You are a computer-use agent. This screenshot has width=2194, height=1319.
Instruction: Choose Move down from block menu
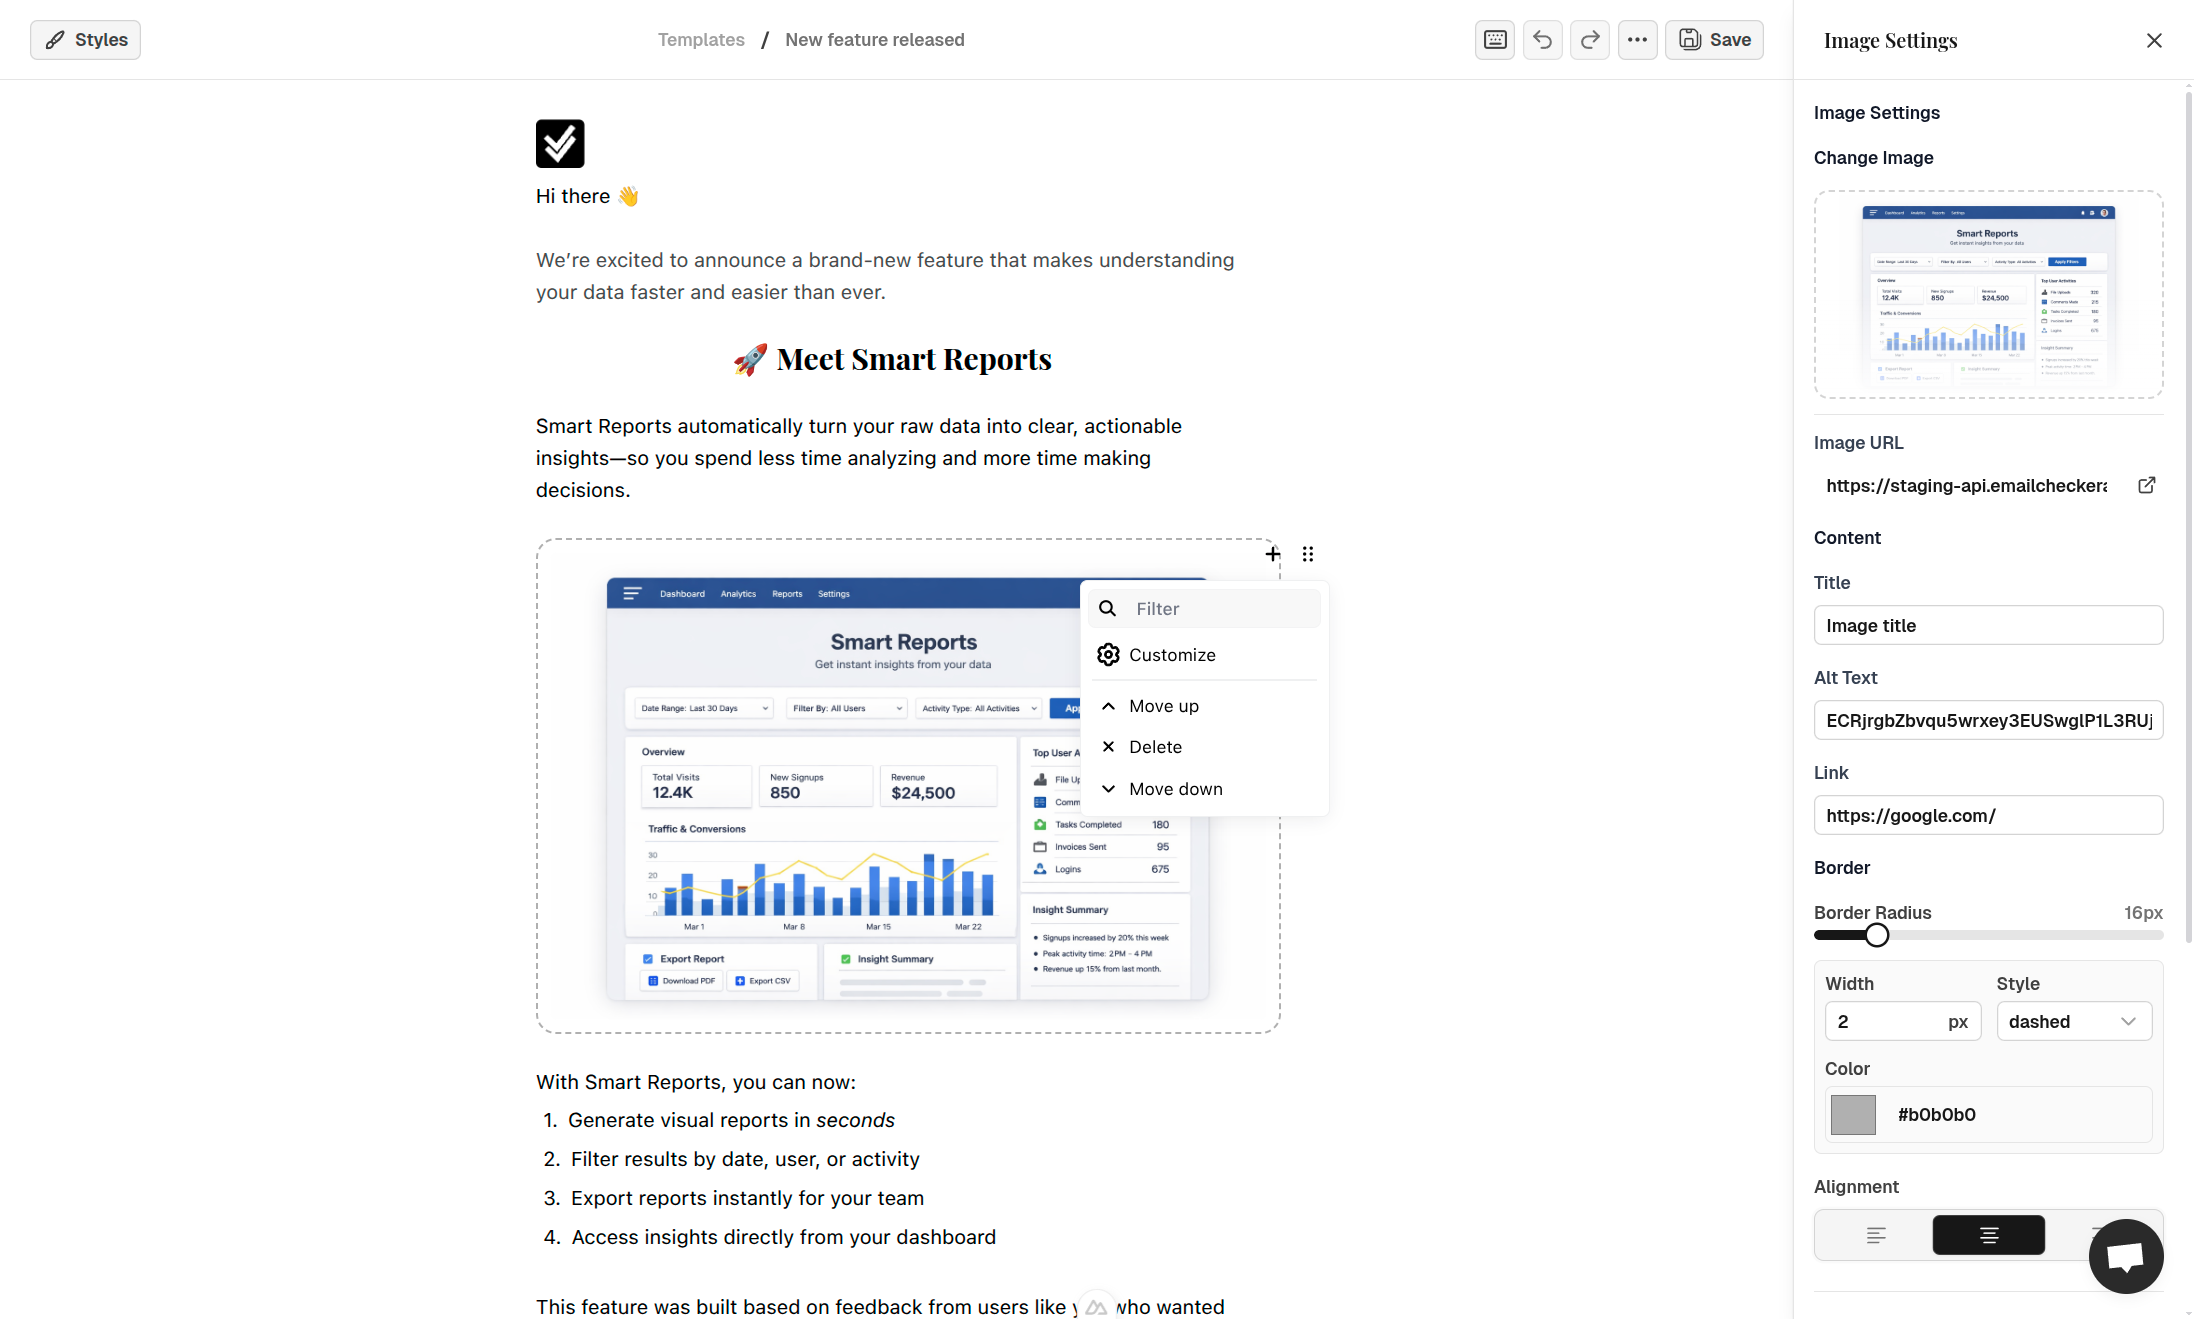coord(1175,789)
